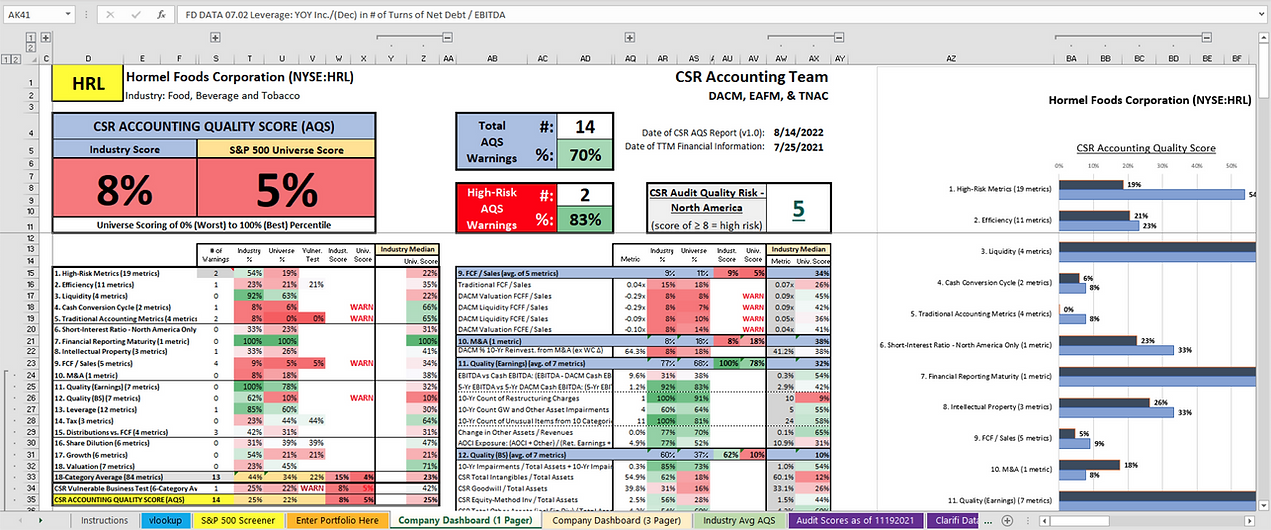Screen dimensions: 1271x530
Task: Expand the formula bar with the chevron
Action: click(1260, 15)
